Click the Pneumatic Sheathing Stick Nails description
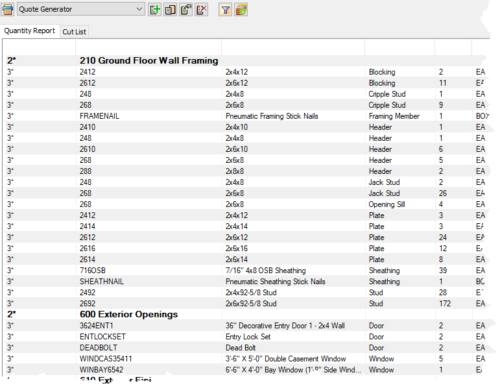500x390 pixels. click(x=275, y=281)
